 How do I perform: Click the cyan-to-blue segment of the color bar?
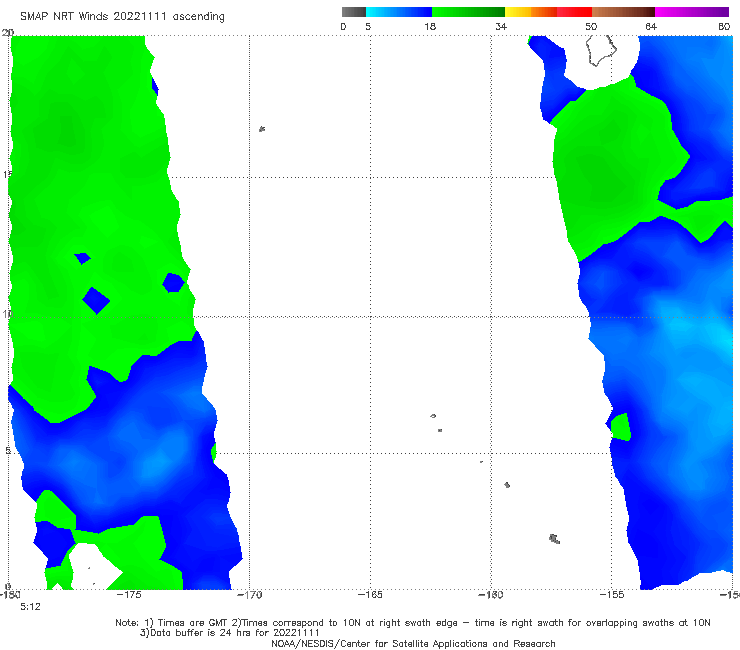(x=399, y=12)
